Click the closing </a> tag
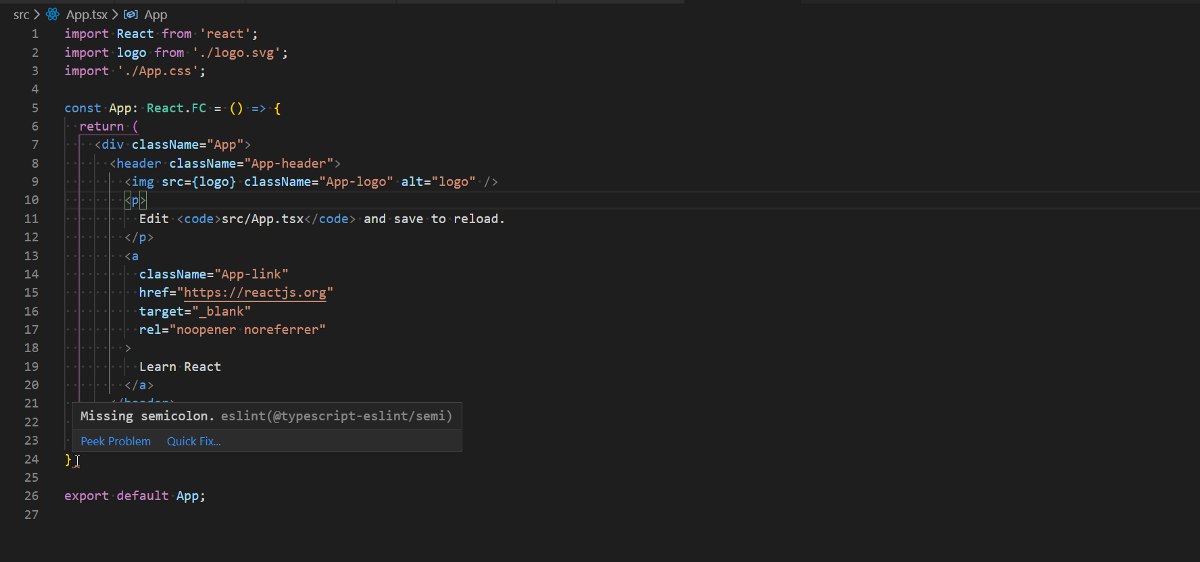Image resolution: width=1200 pixels, height=562 pixels. [x=139, y=385]
